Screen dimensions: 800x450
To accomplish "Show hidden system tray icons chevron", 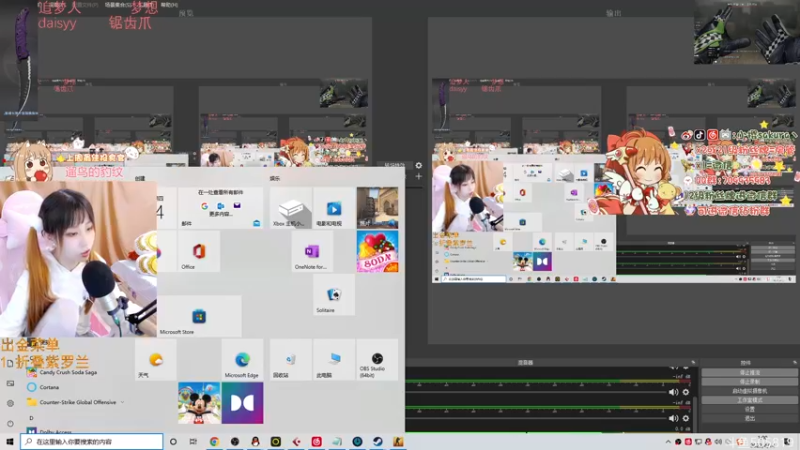I will (668, 442).
